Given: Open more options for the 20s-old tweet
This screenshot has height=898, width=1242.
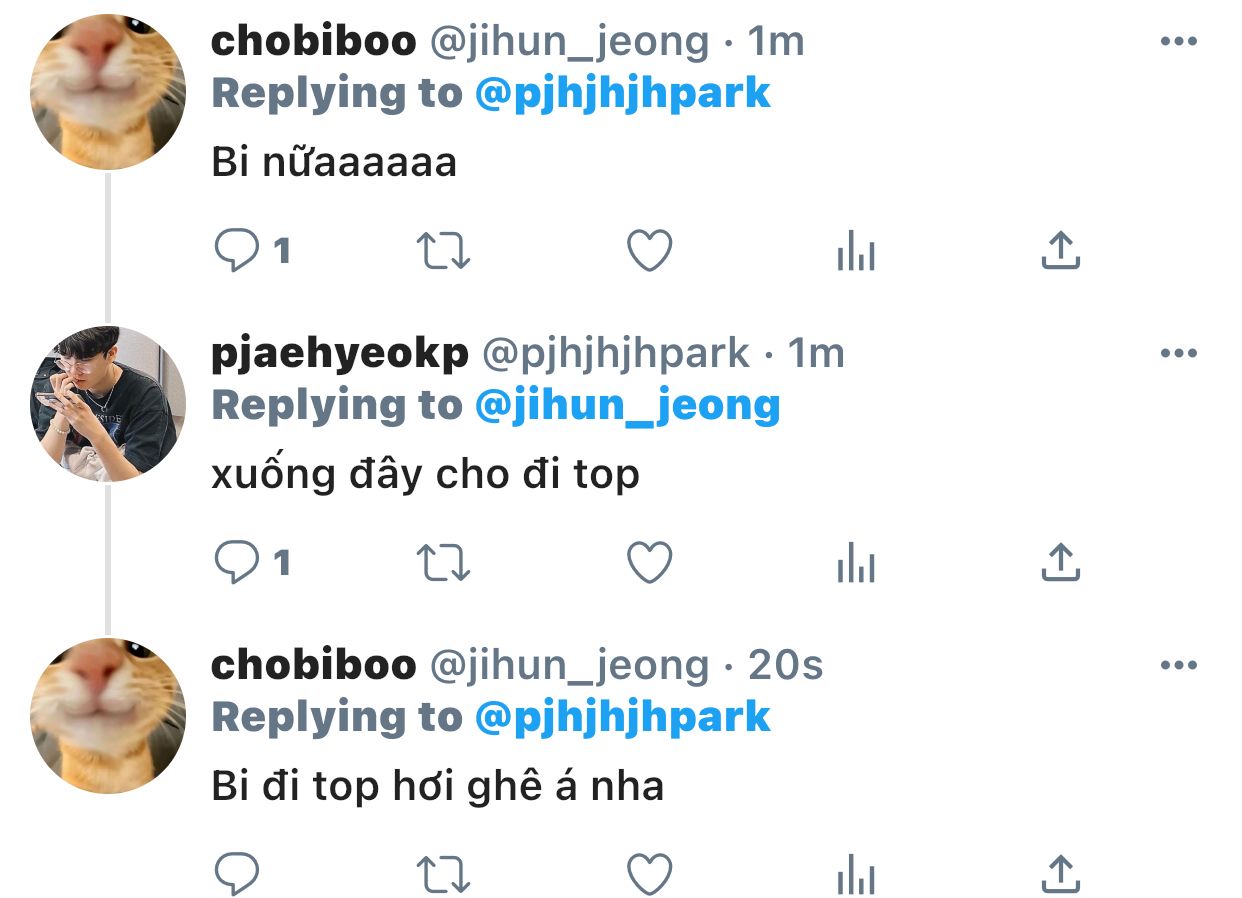Looking at the screenshot, I should click(x=1178, y=665).
